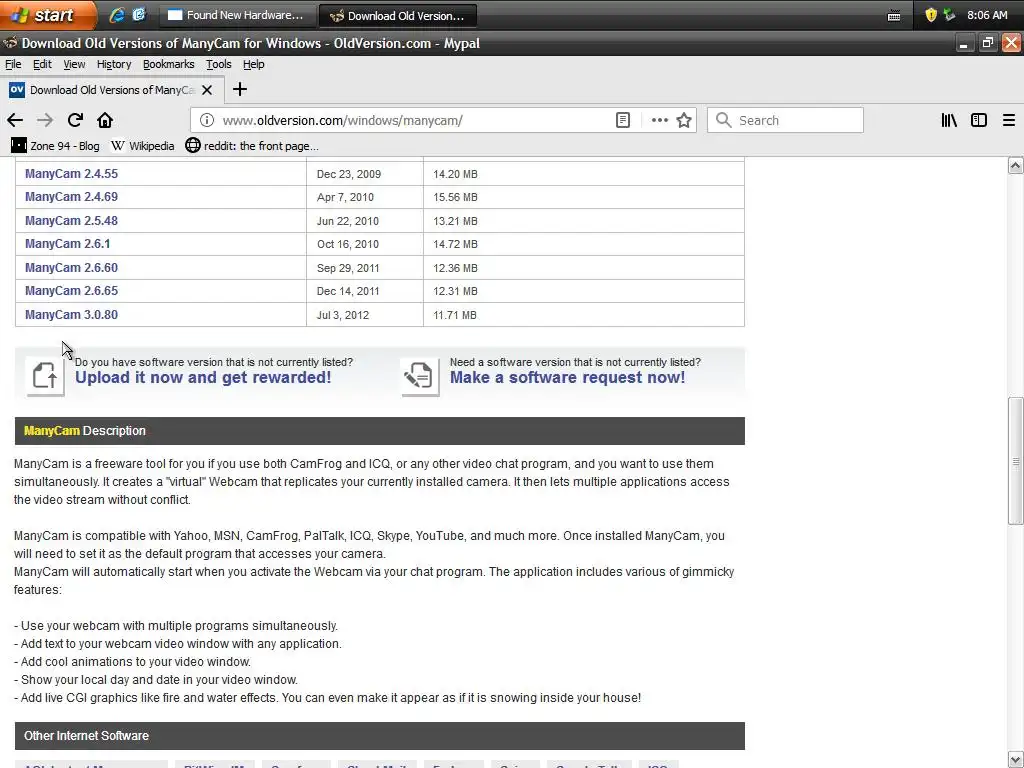Click Upload it now and get rewarded
Screen dimensions: 1024x768
[203, 377]
